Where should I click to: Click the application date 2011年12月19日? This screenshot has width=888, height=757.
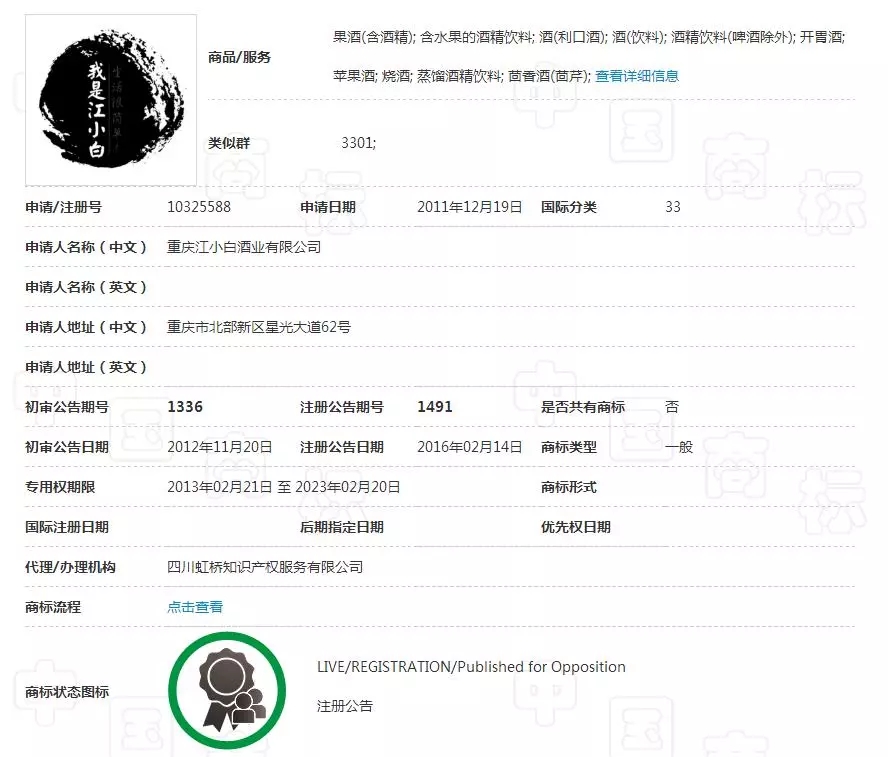469,207
